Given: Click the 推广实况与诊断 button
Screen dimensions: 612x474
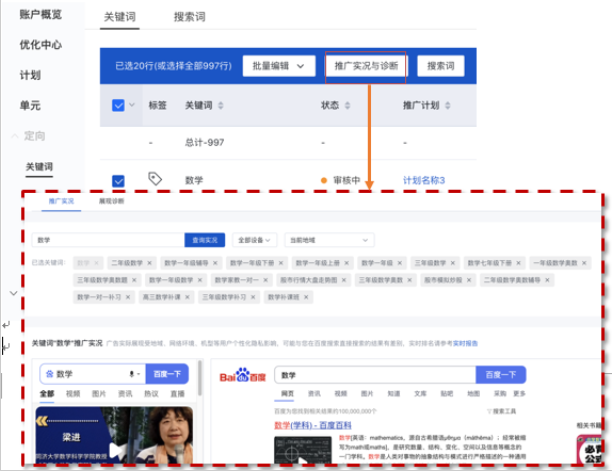Looking at the screenshot, I should [366, 66].
